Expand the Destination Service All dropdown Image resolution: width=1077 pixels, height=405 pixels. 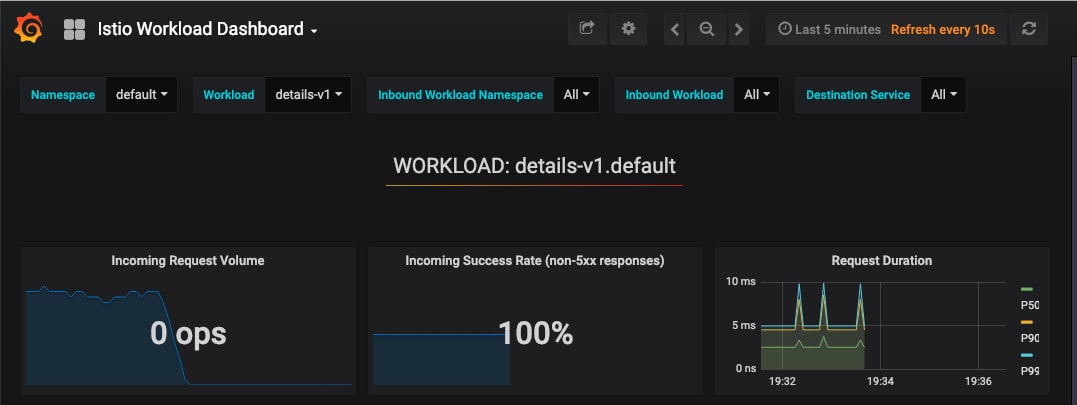(x=943, y=95)
